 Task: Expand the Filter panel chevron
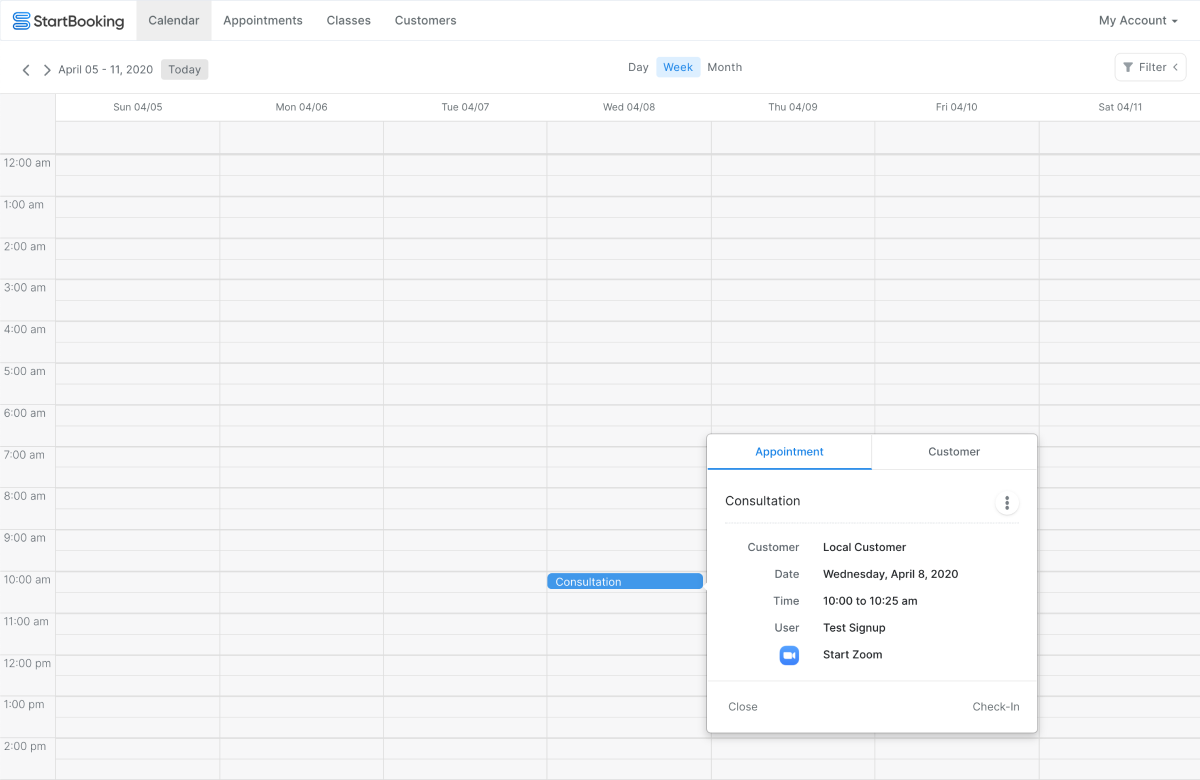coord(1175,67)
